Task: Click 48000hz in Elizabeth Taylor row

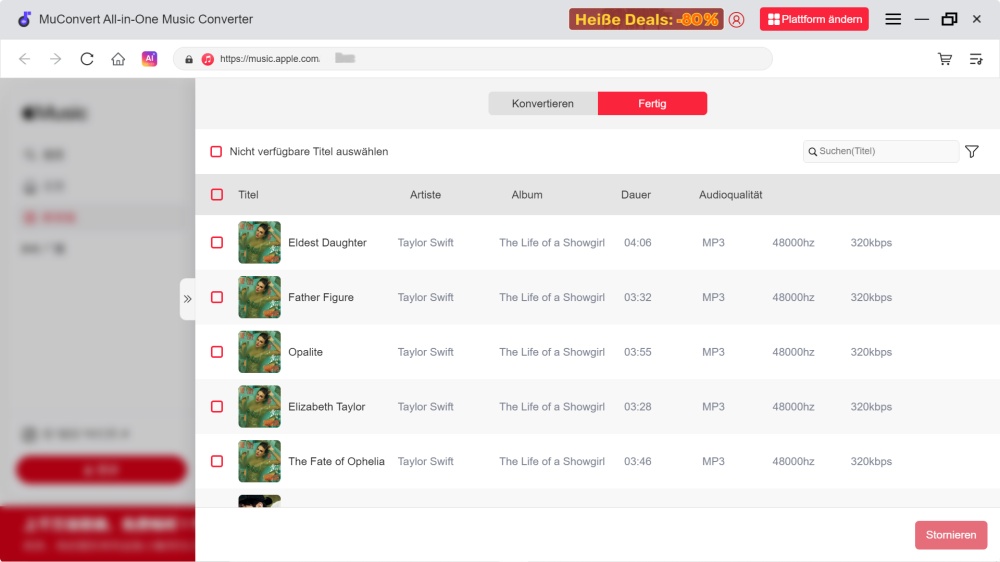Action: tap(793, 406)
